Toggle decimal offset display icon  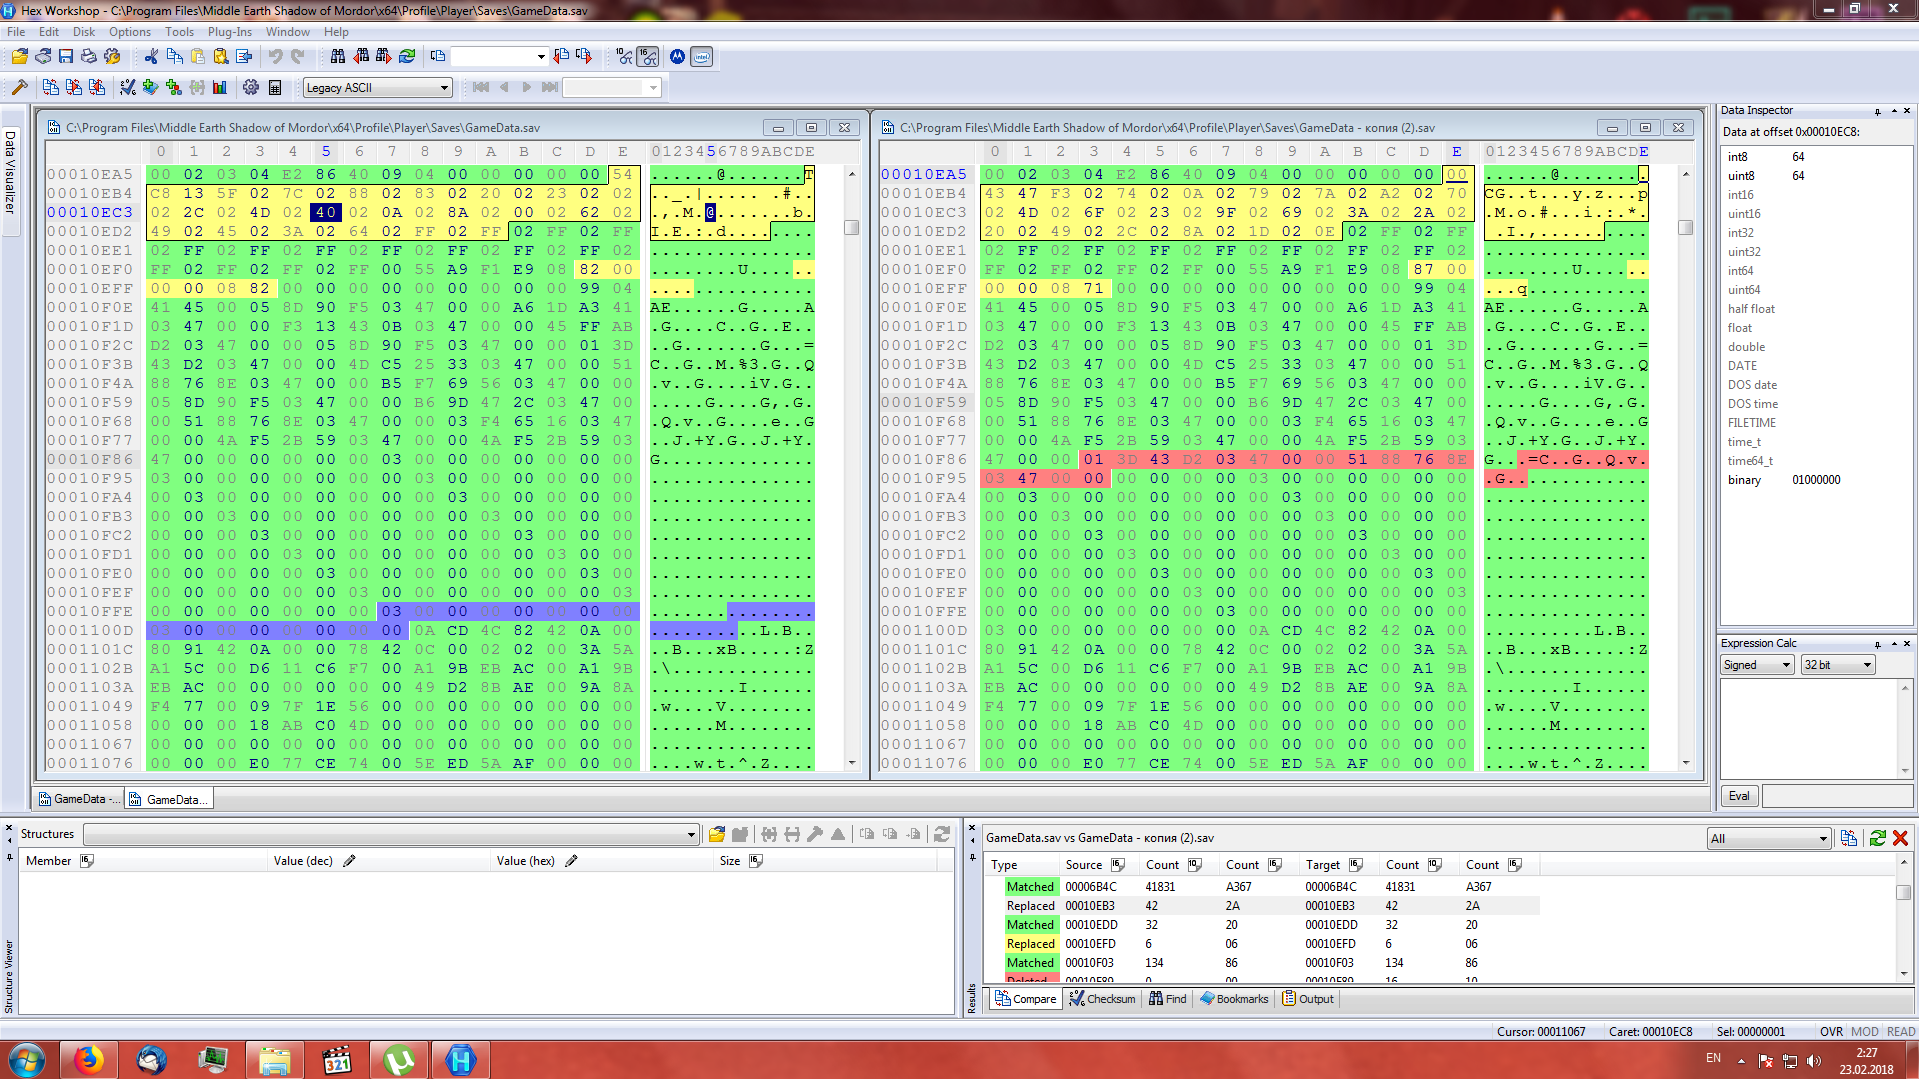(625, 57)
